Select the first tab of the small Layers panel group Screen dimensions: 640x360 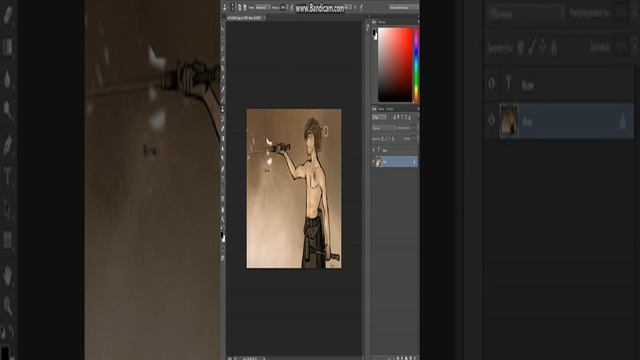(374, 109)
